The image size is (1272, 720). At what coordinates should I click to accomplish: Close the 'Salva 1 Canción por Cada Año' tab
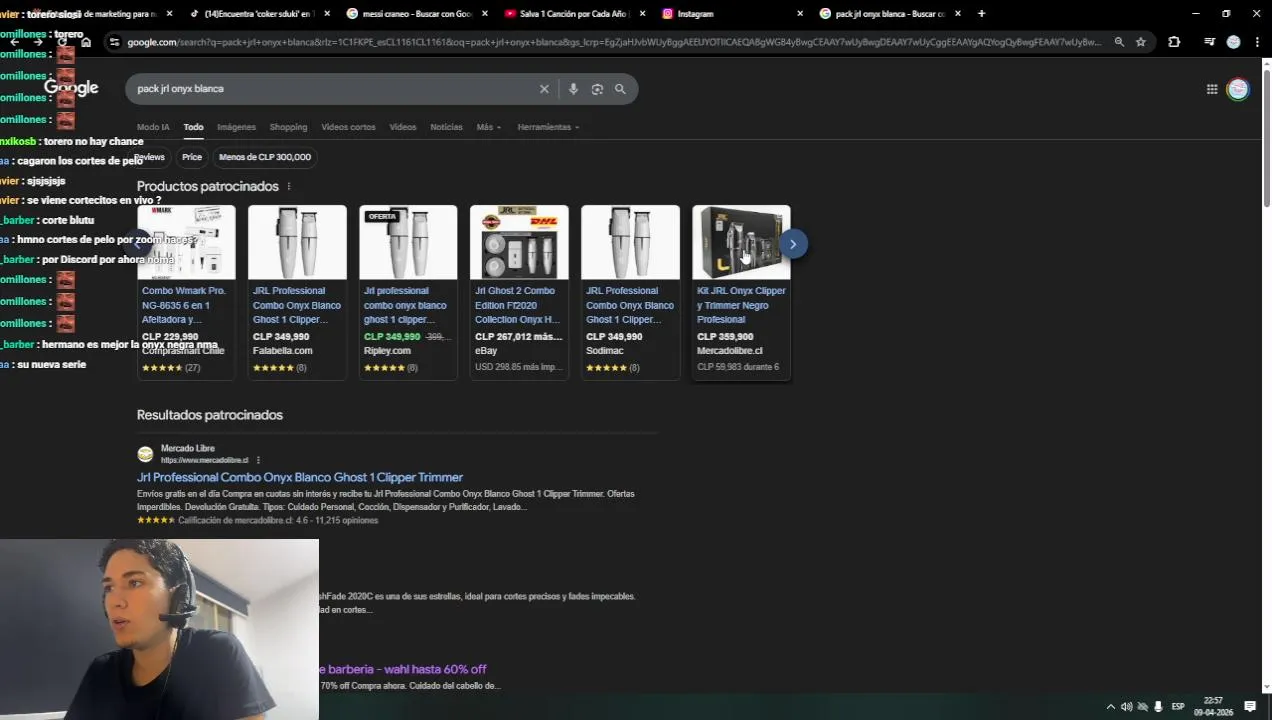[x=641, y=14]
